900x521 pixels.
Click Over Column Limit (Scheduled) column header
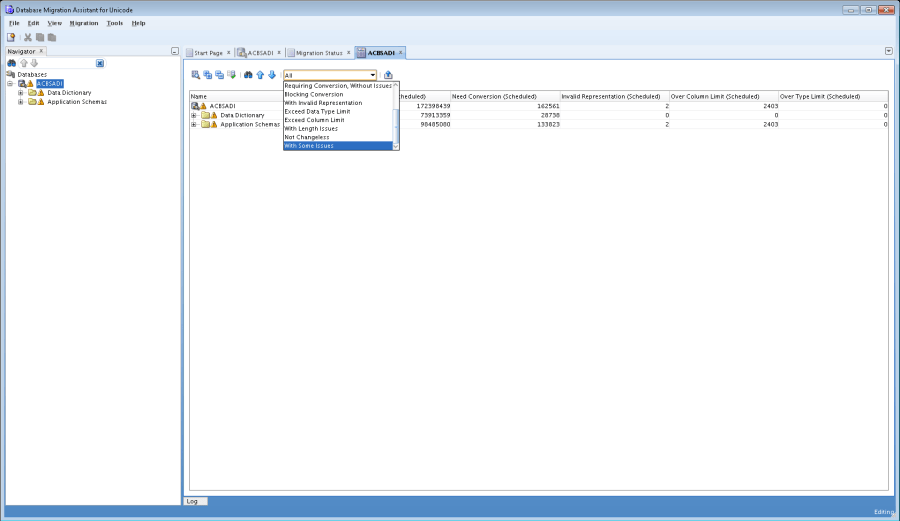(x=723, y=96)
